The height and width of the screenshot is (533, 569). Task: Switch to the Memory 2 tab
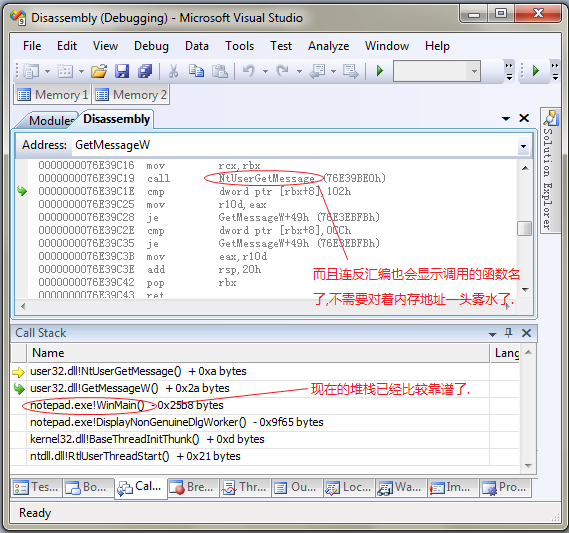[131, 95]
